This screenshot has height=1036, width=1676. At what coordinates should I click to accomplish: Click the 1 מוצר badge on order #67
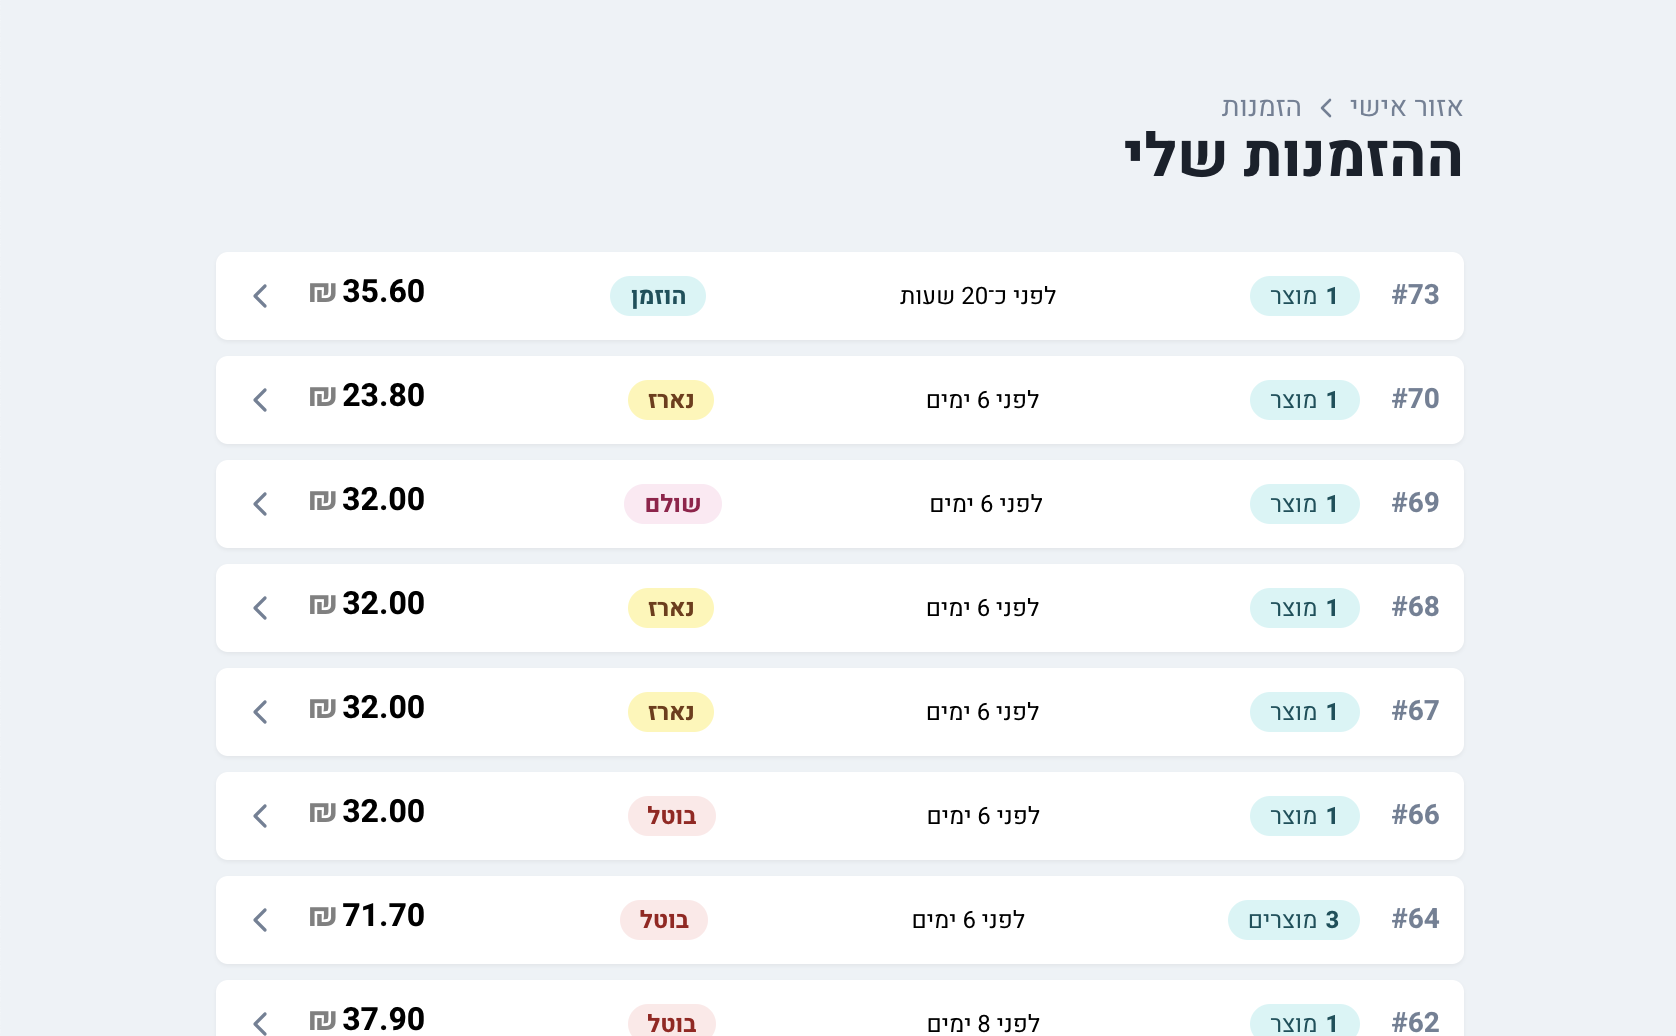coord(1304,712)
